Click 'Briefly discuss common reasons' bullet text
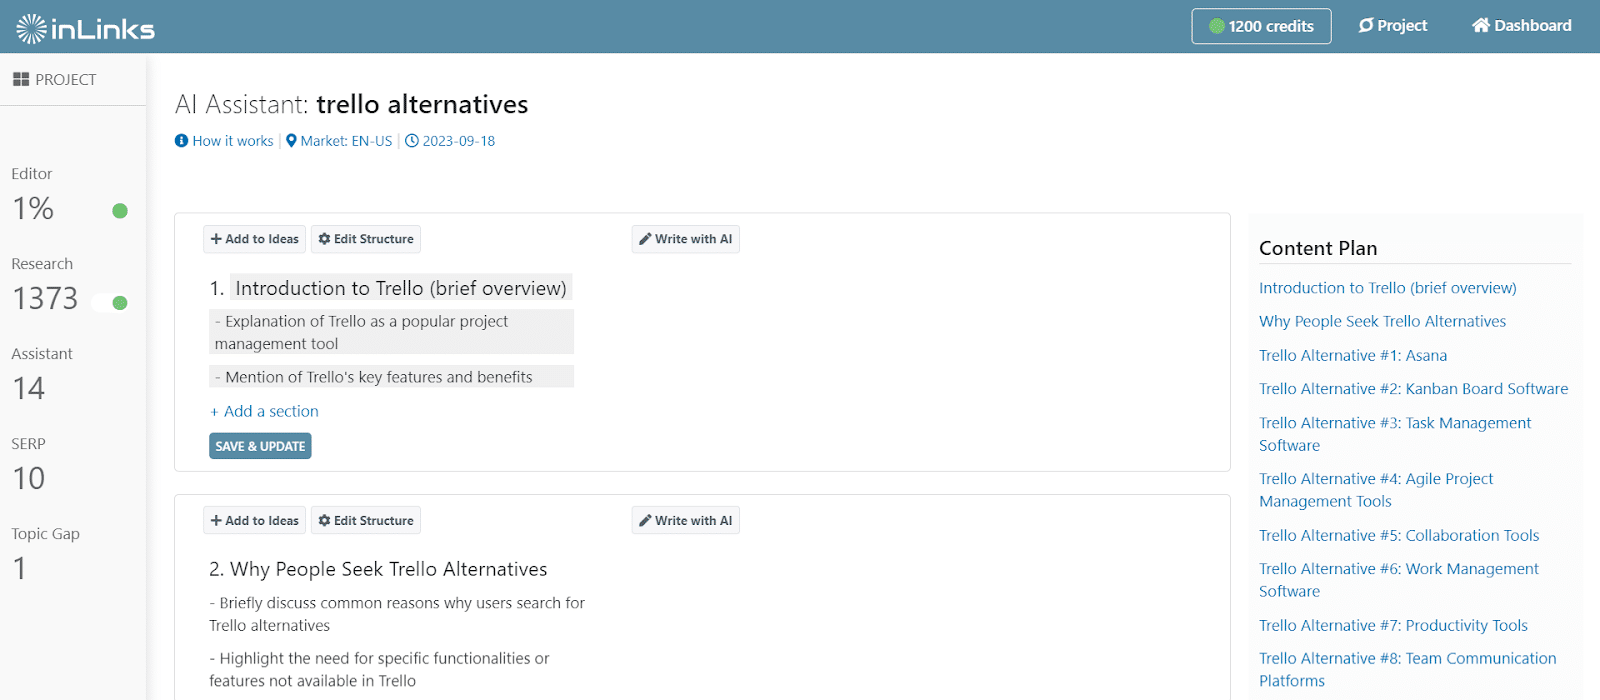The width and height of the screenshot is (1600, 700). (x=397, y=614)
